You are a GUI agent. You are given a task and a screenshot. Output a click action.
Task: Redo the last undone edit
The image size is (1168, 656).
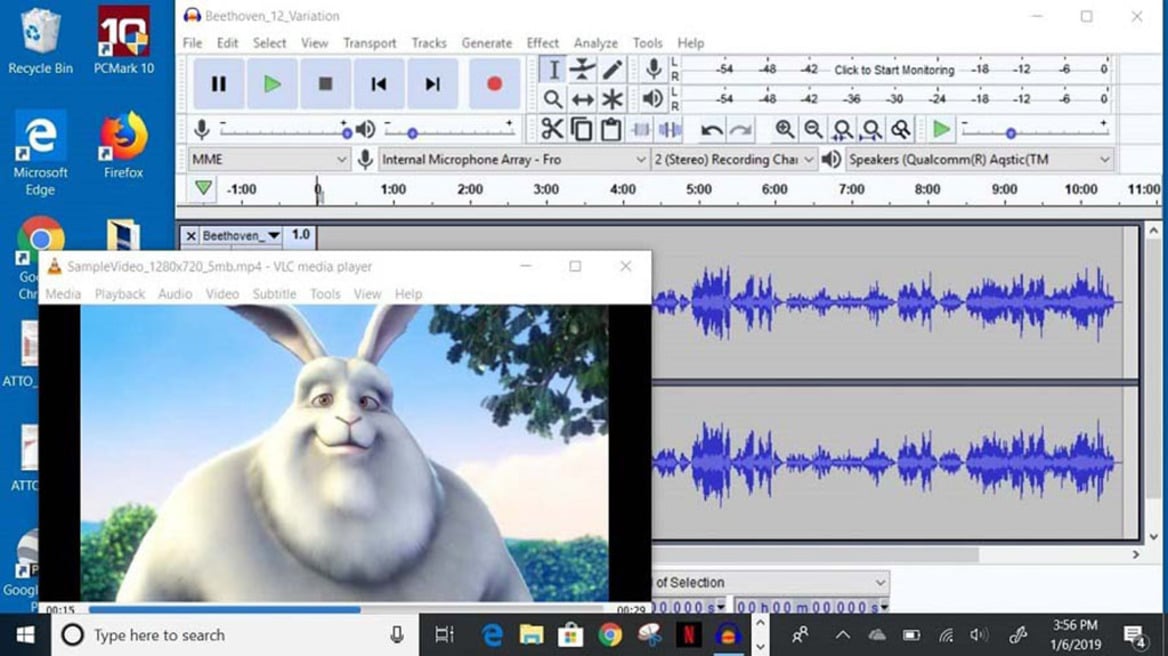coord(740,130)
